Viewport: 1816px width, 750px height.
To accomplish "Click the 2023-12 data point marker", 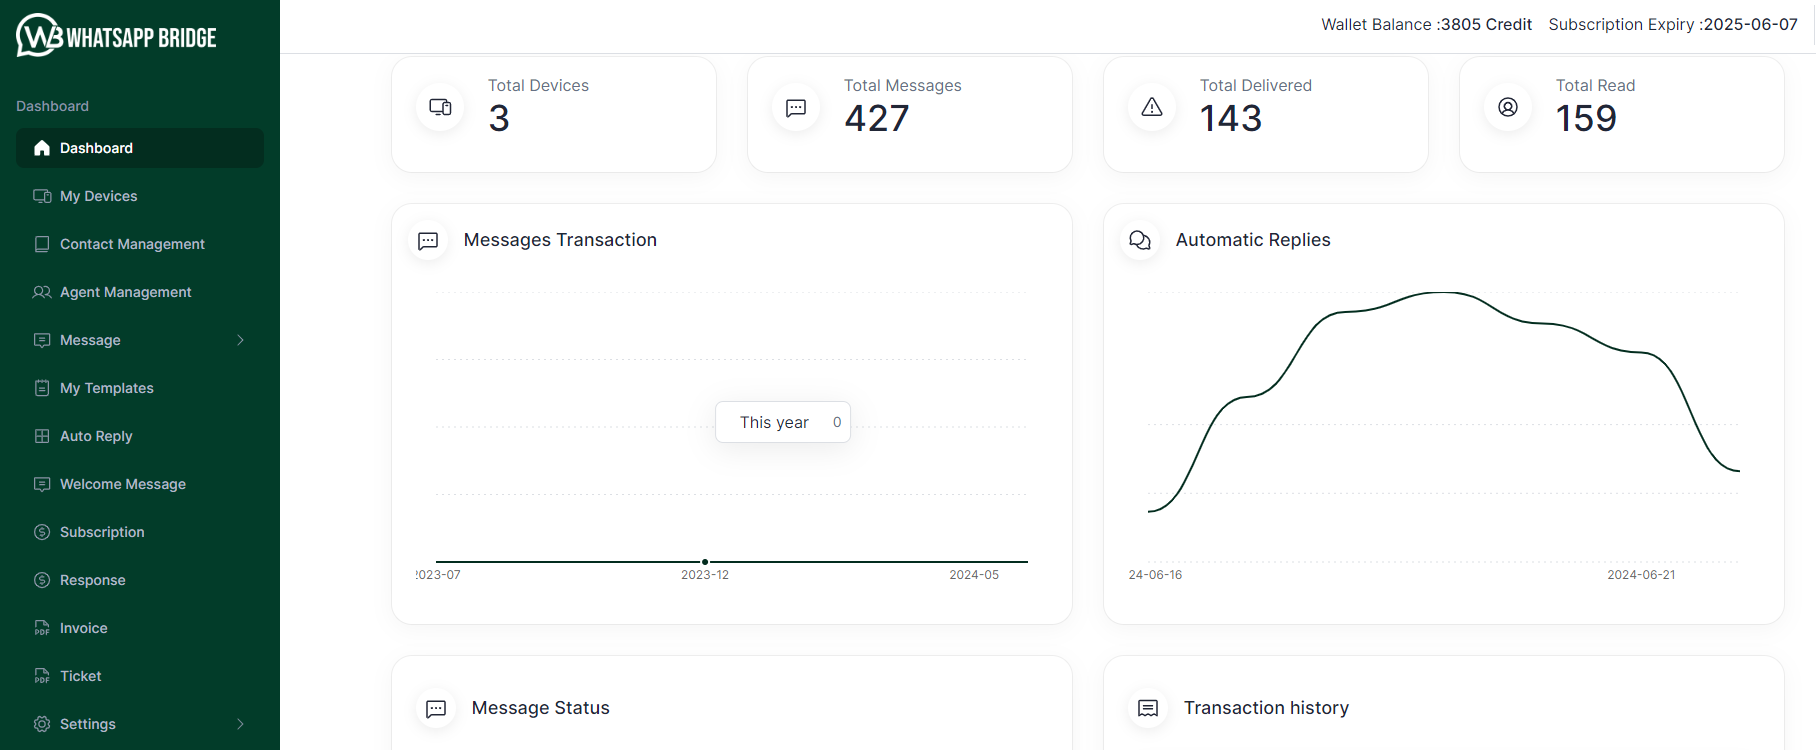I will click(705, 562).
